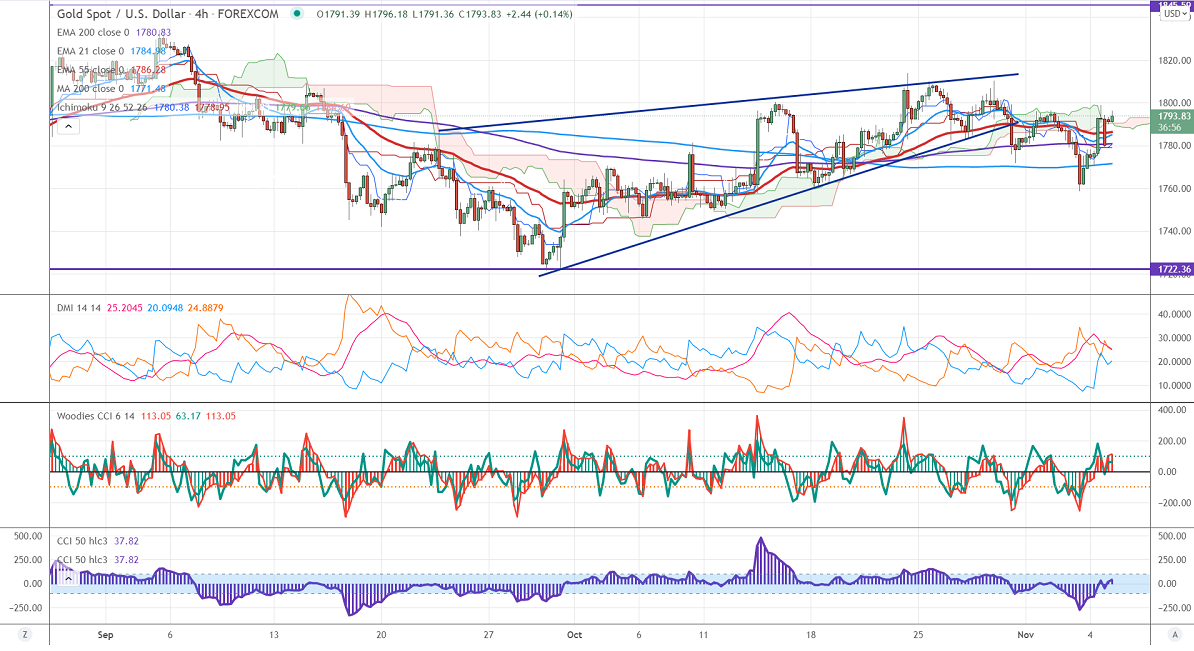Click the 10.0000 DMI axis value
1194x651 pixels.
point(1174,385)
